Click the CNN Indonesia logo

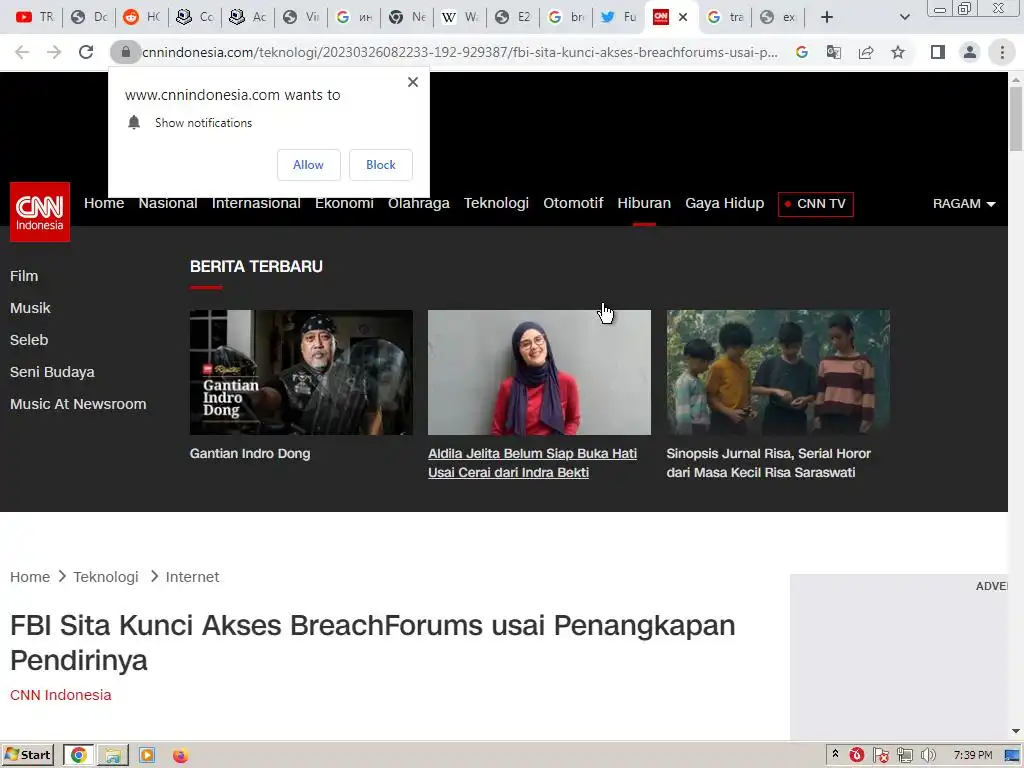(40, 212)
